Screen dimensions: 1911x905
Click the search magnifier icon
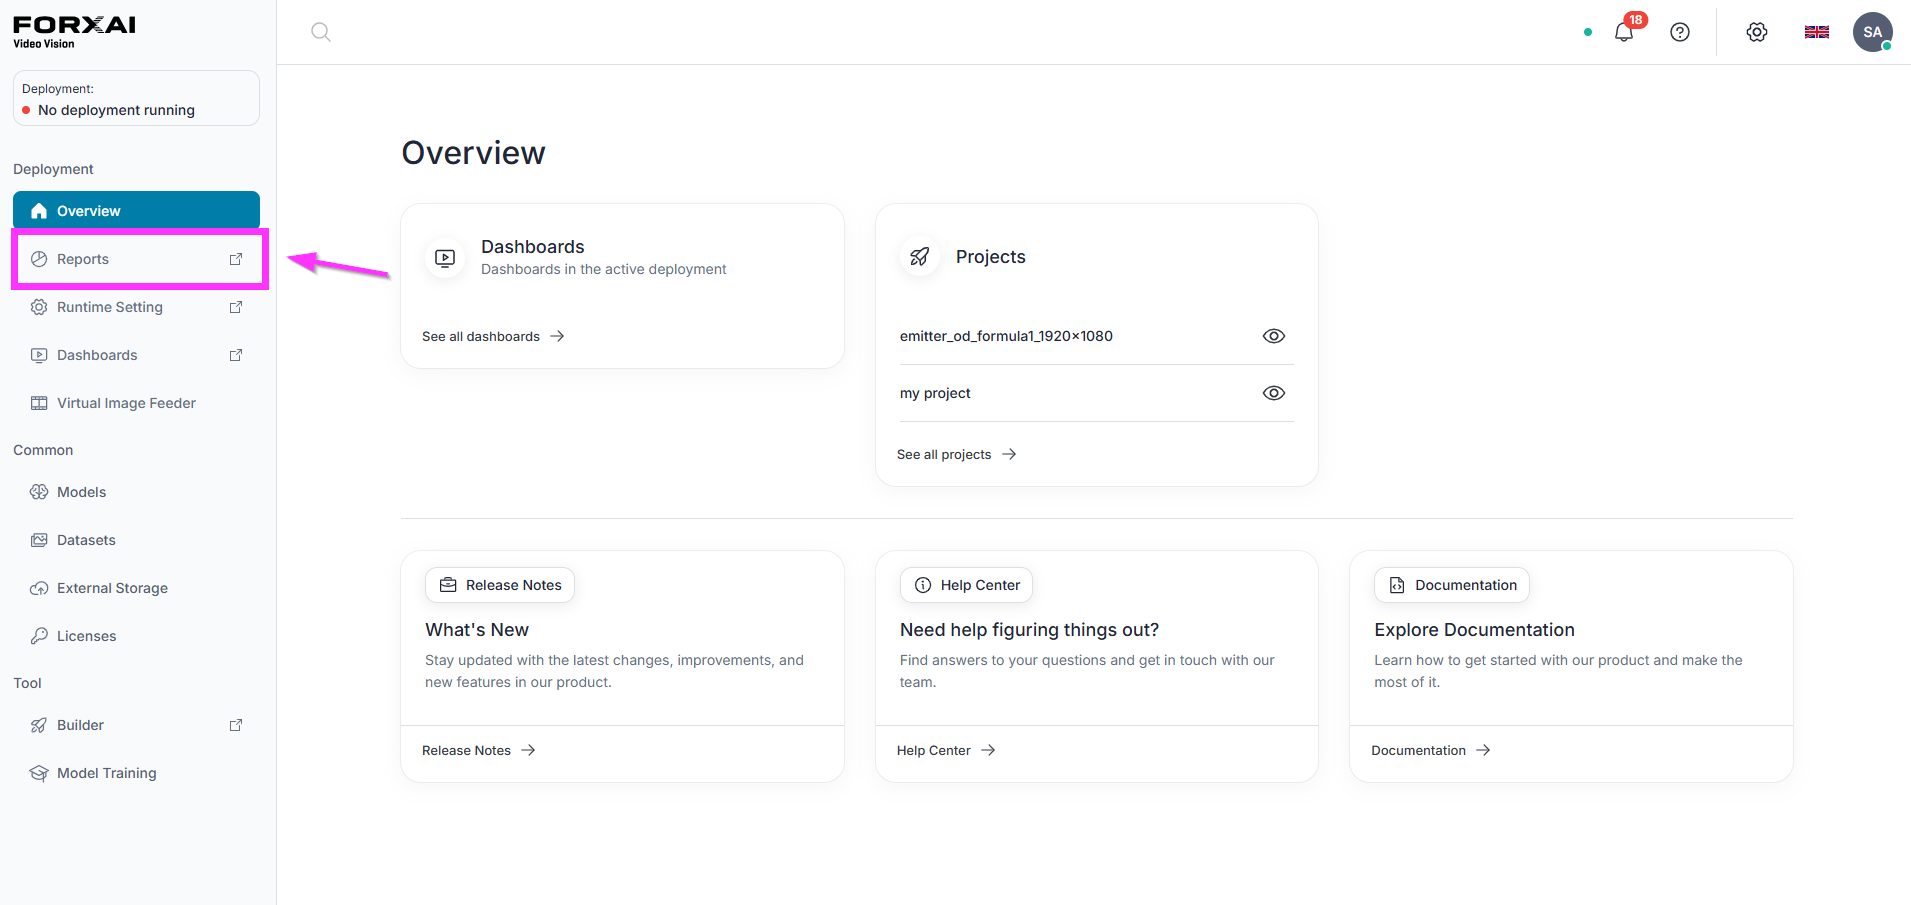(x=320, y=32)
